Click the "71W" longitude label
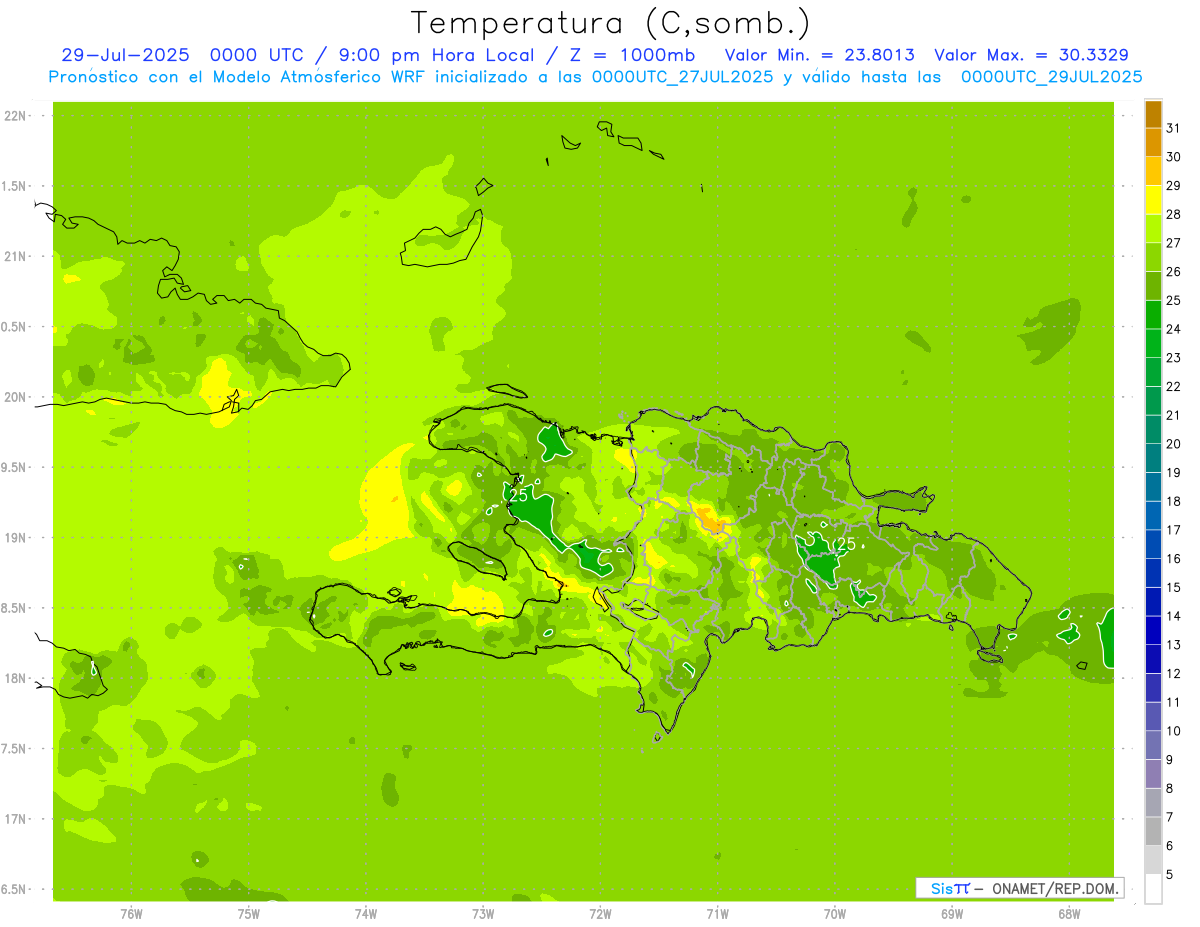This screenshot has width=1200, height=927. coord(717,913)
